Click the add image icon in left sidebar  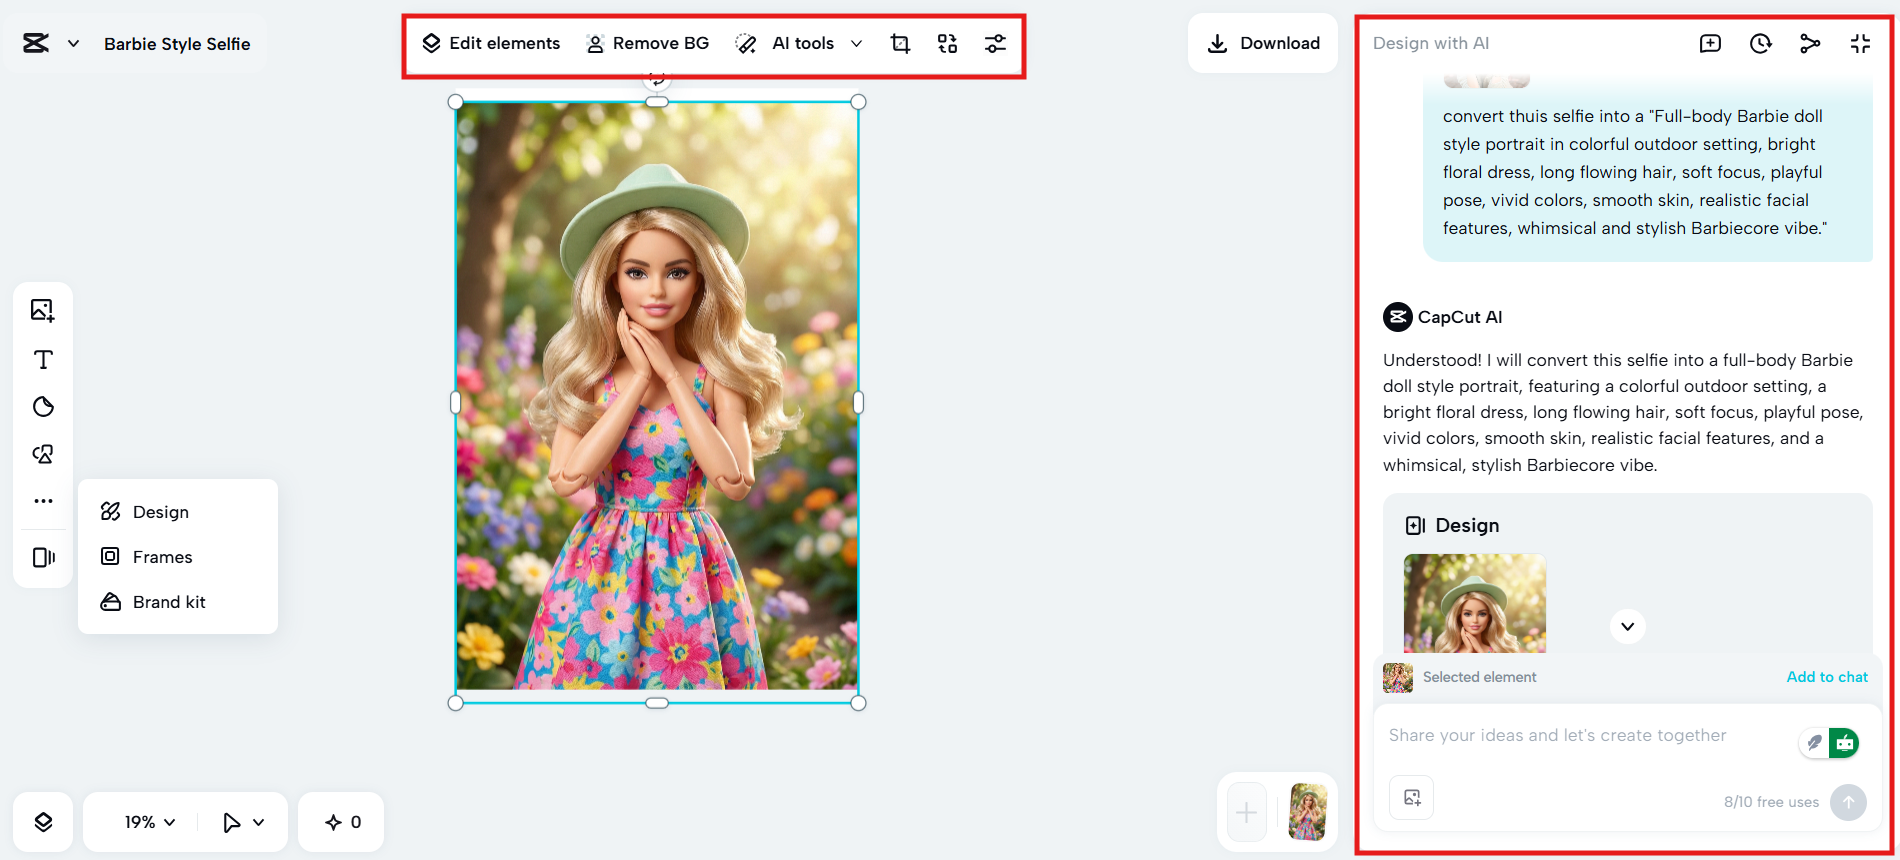tap(43, 310)
